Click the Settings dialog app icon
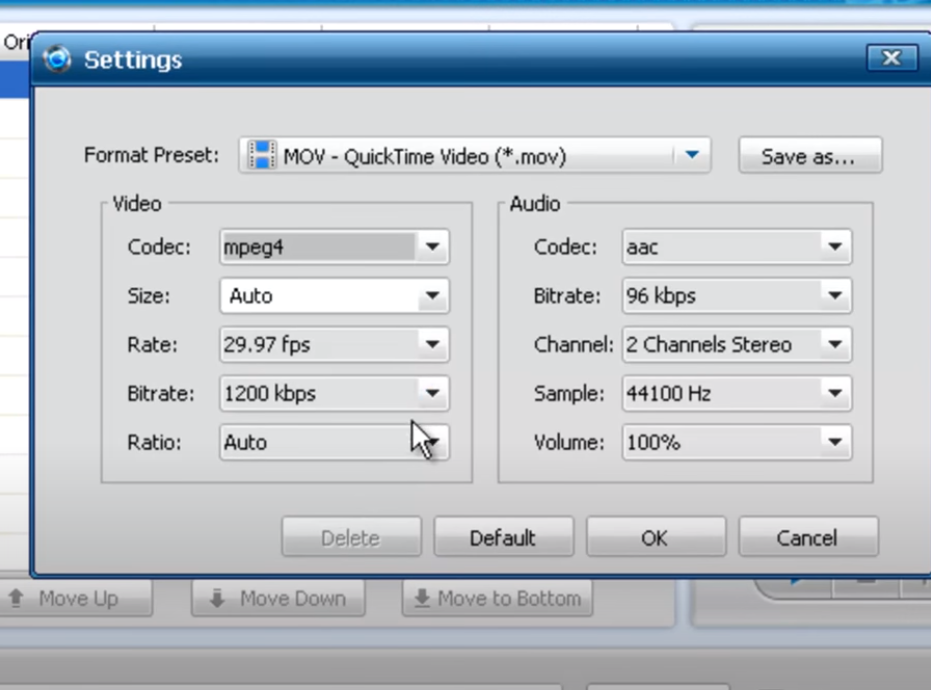 click(x=58, y=59)
